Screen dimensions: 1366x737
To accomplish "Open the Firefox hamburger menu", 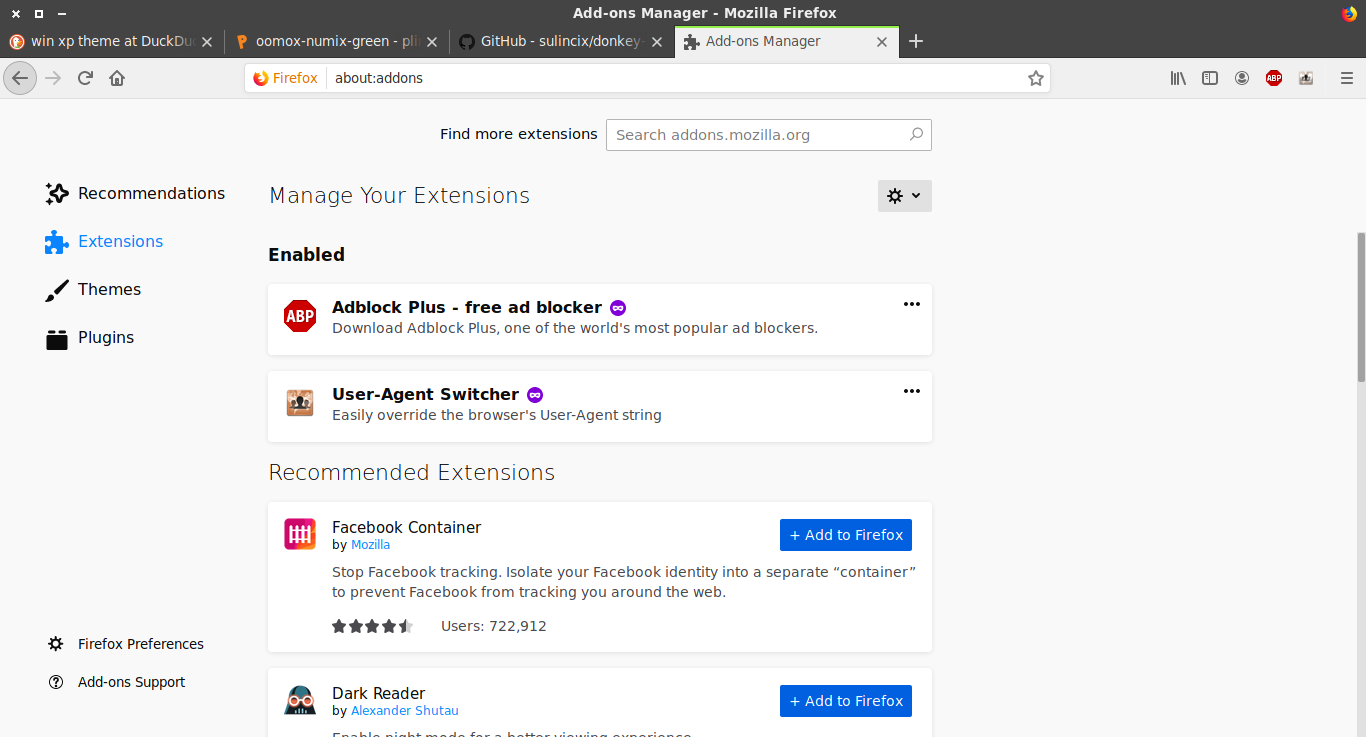I will point(1347,78).
